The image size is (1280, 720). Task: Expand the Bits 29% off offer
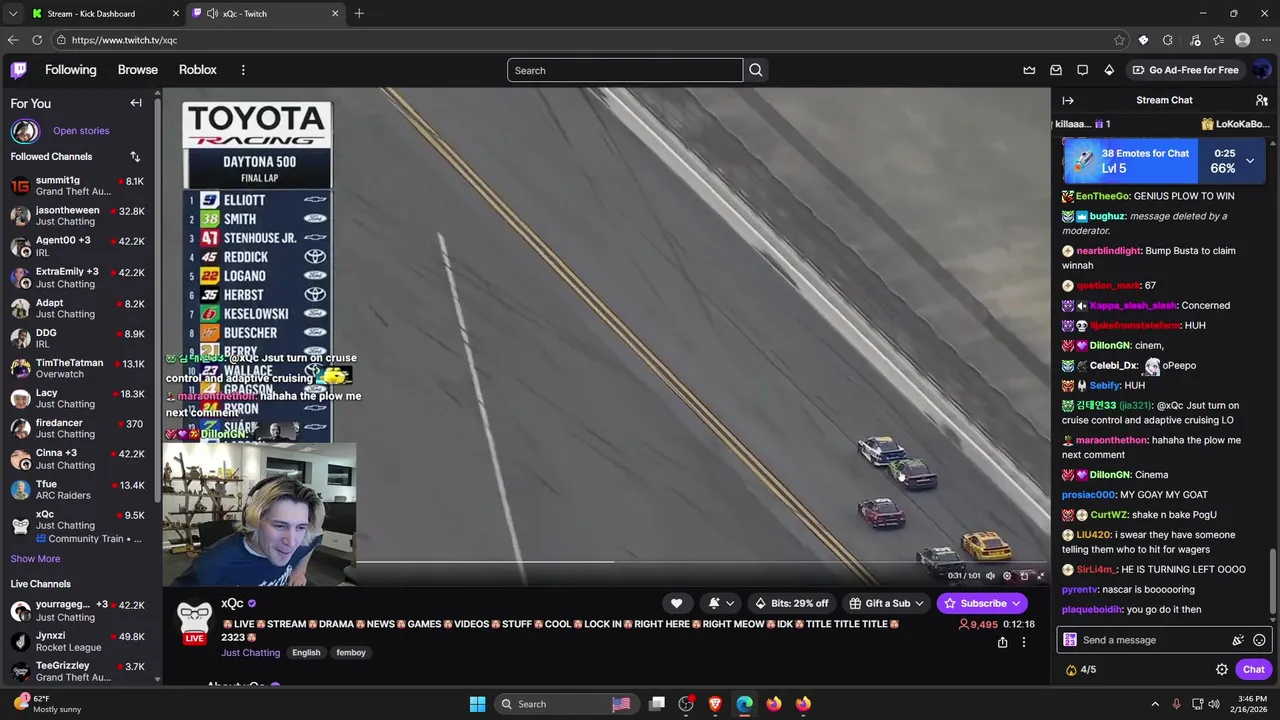pyautogui.click(x=792, y=603)
